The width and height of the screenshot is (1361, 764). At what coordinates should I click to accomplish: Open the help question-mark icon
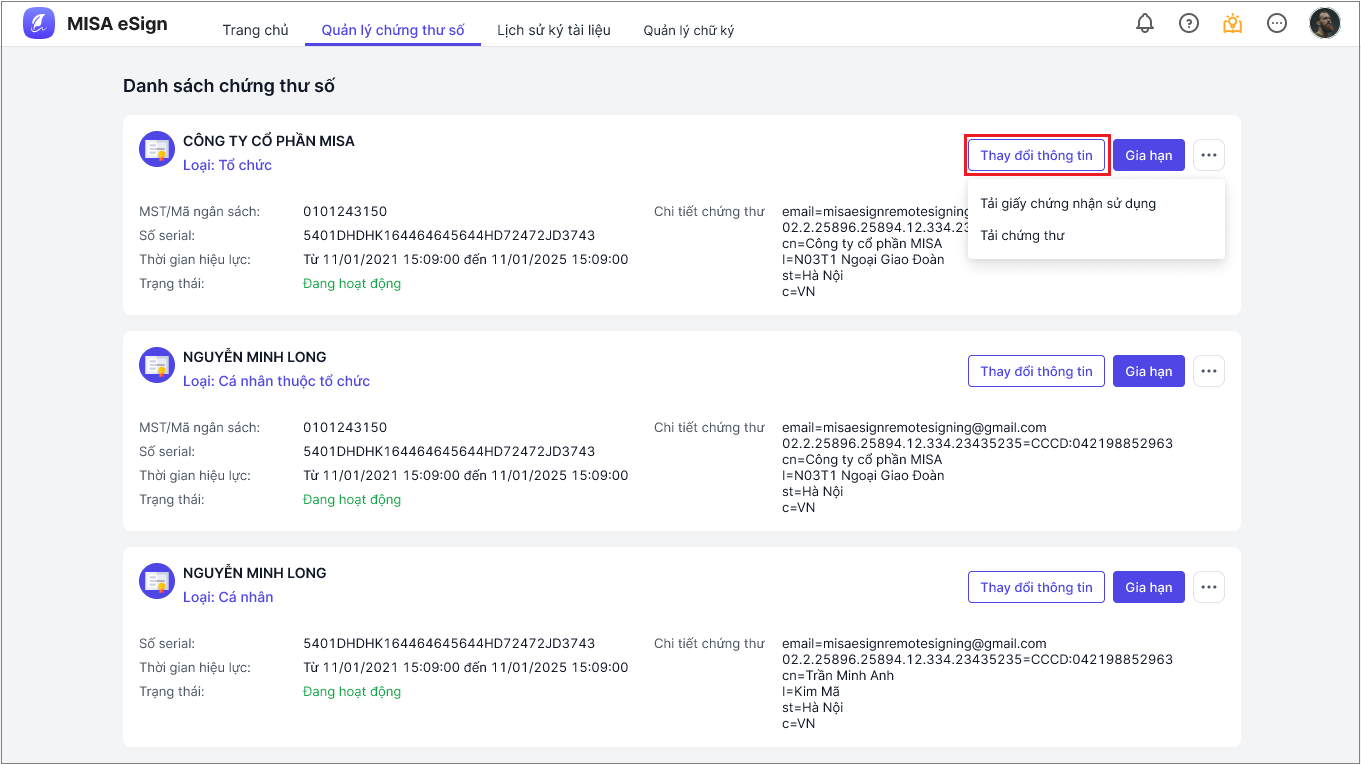click(x=1189, y=23)
